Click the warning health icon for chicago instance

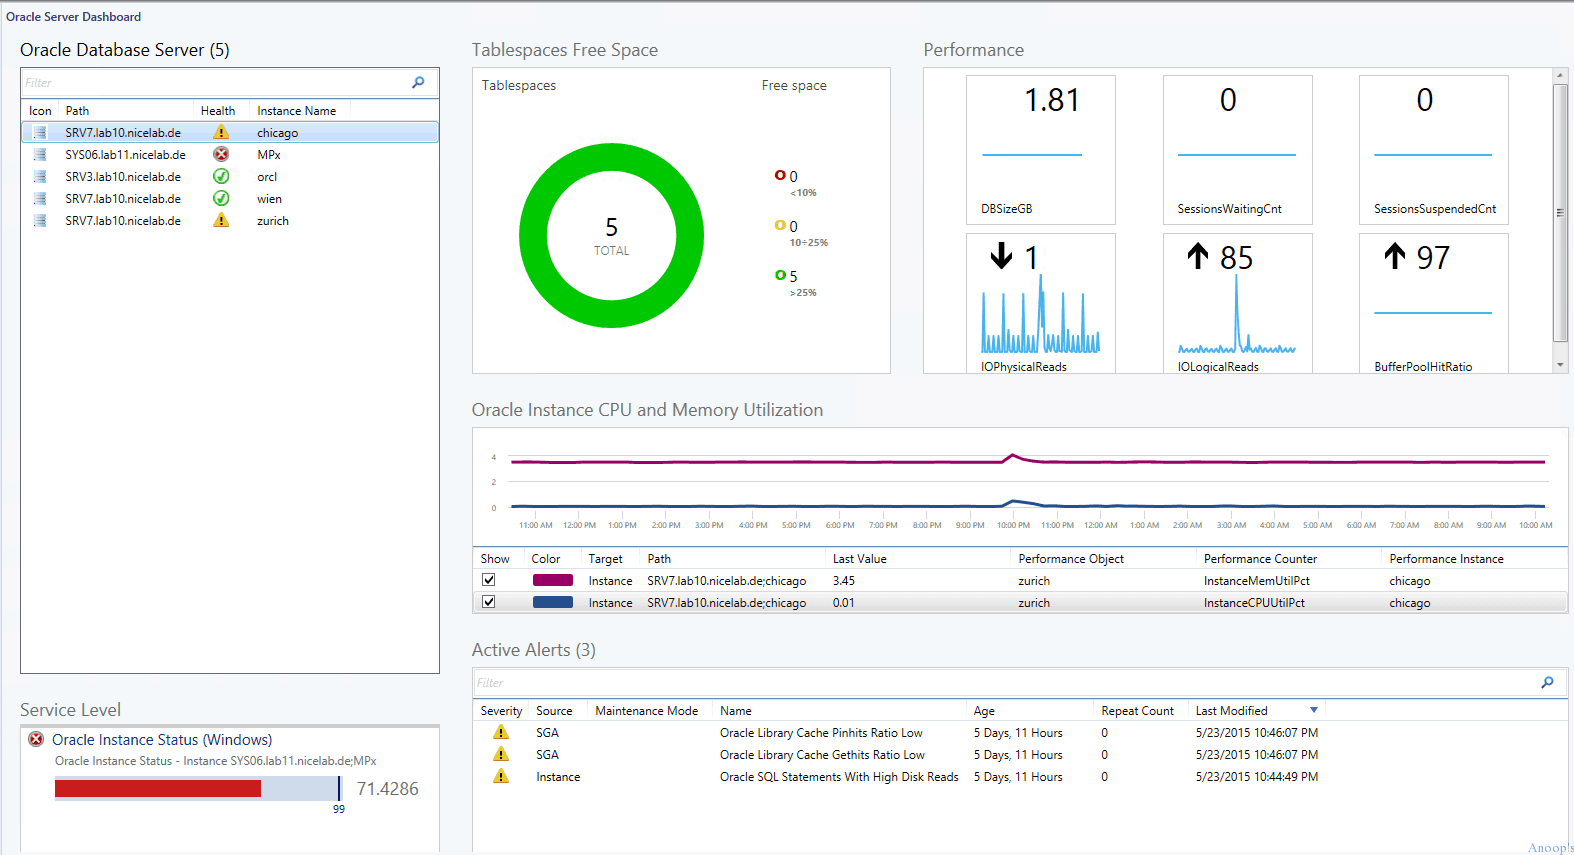click(221, 132)
